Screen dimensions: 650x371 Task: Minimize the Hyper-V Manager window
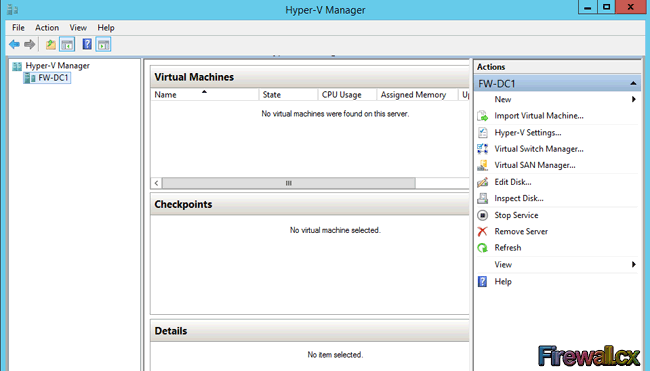coord(587,7)
